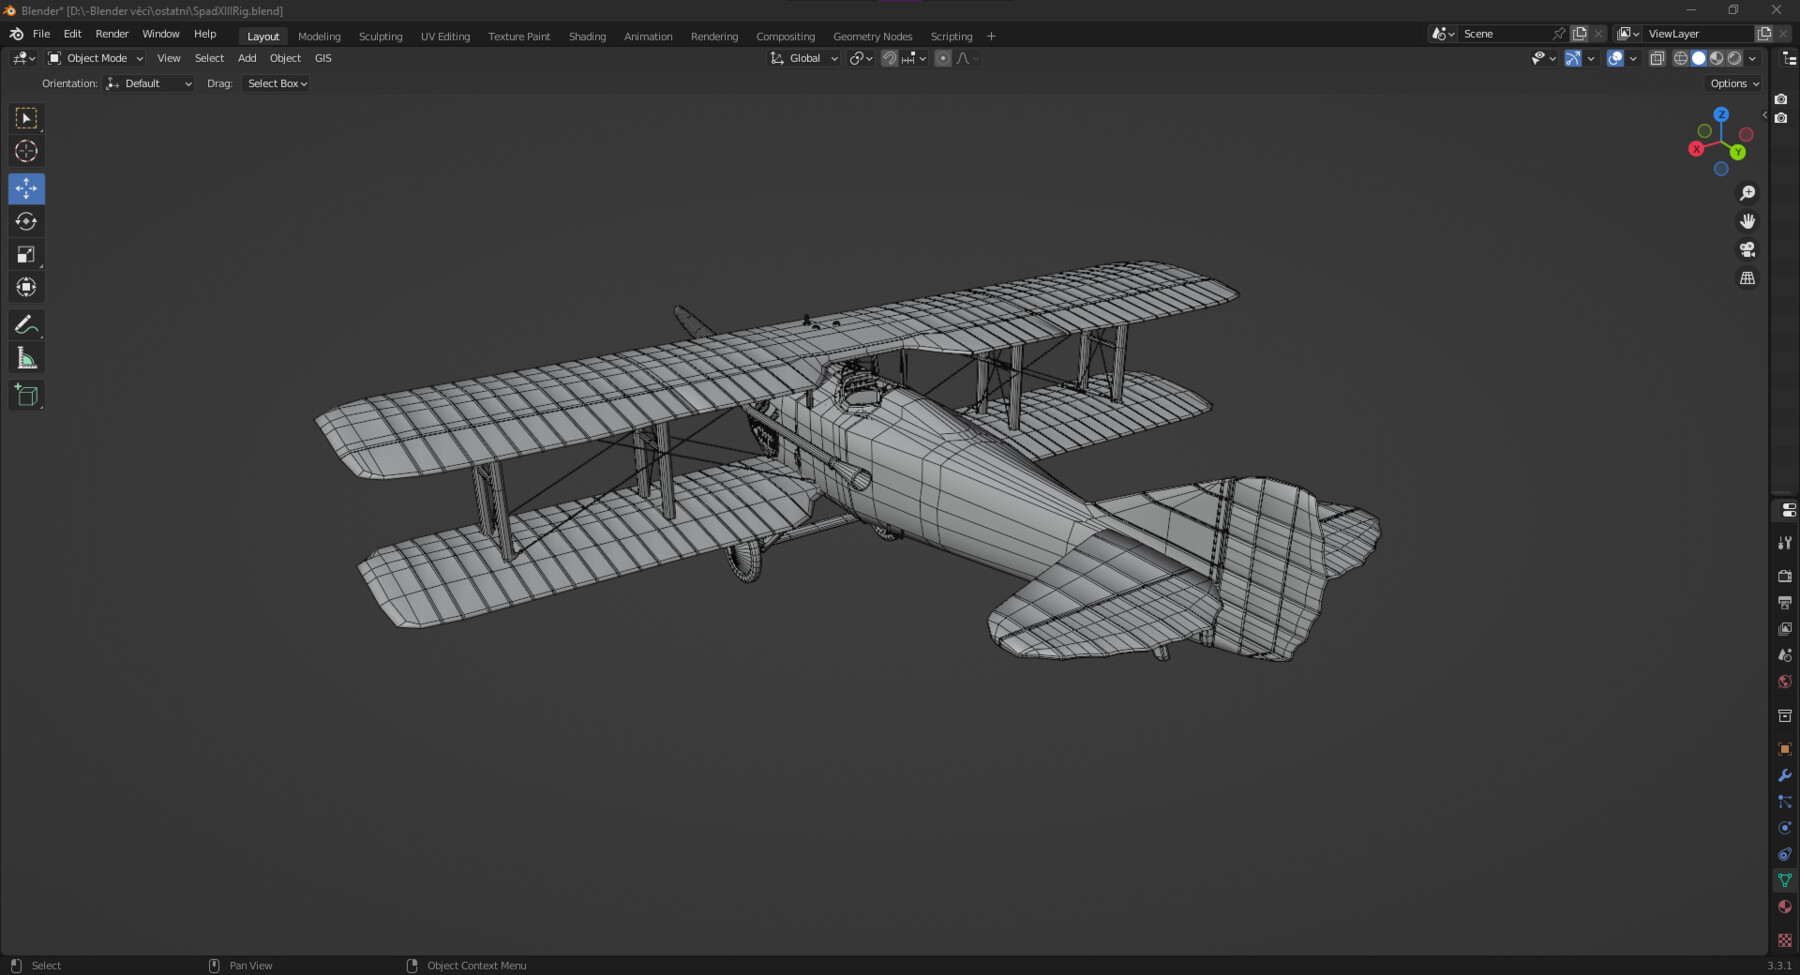Open the Modifier properties tab
The width and height of the screenshot is (1800, 975).
pyautogui.click(x=1785, y=775)
